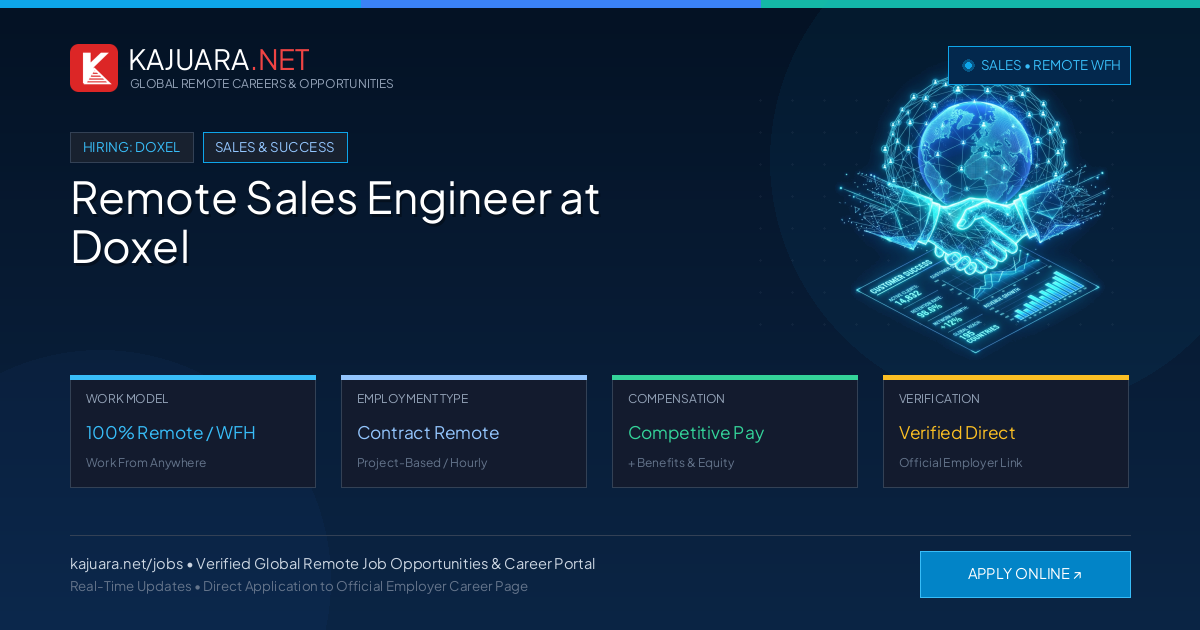Click the KAJUARA.NET site name

pos(219,60)
